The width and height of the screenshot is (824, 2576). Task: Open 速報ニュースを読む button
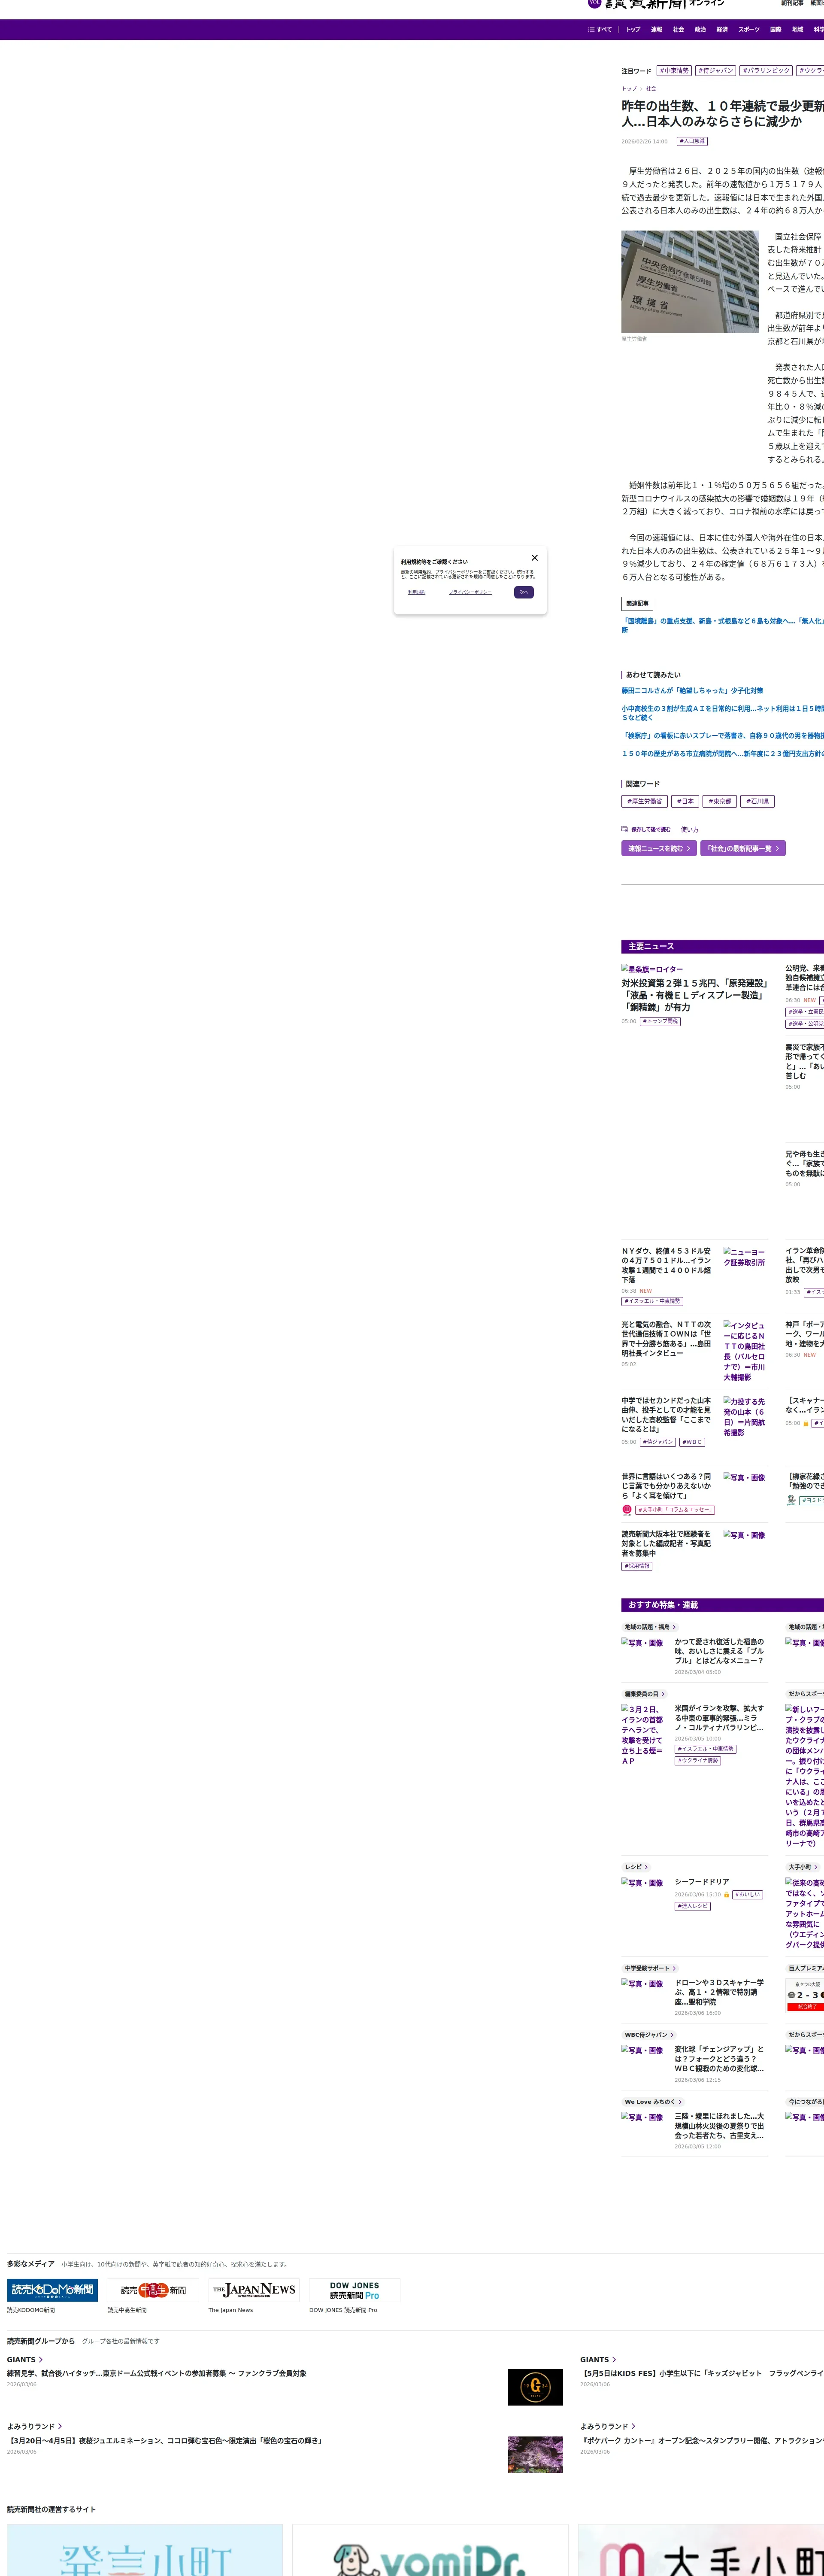[659, 848]
